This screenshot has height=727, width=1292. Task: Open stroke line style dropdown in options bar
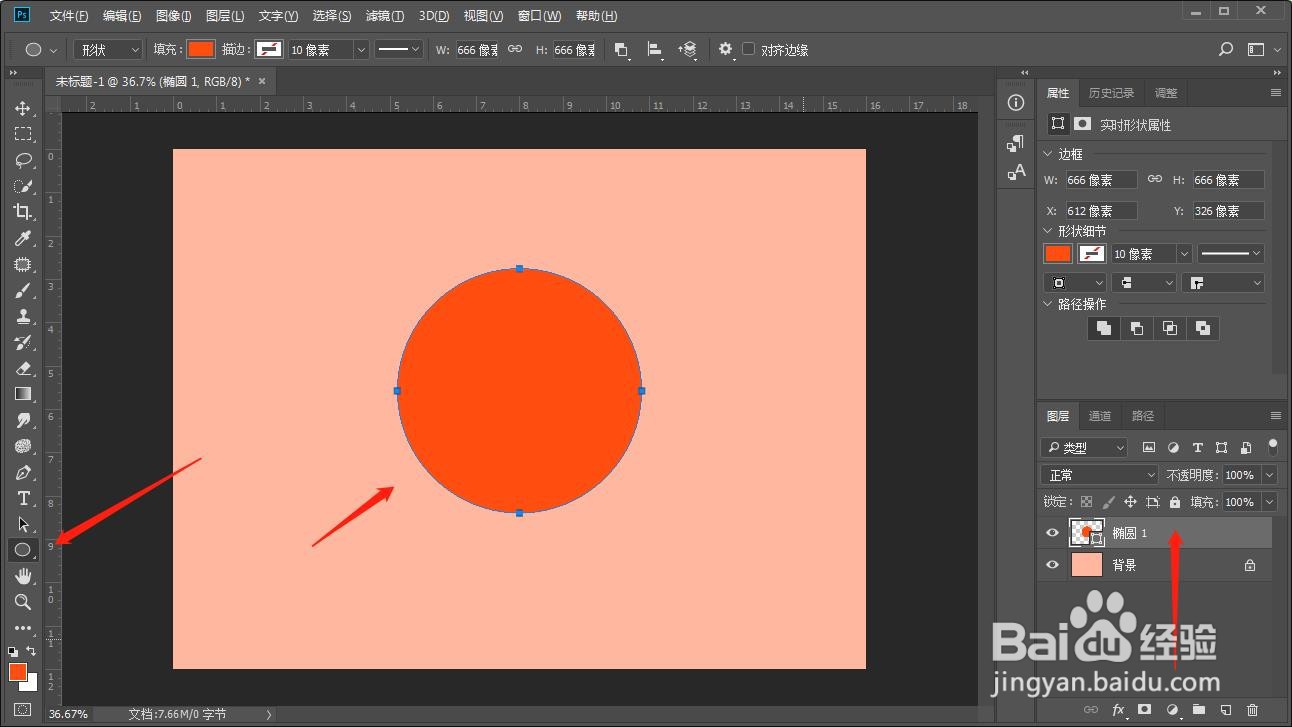[x=399, y=49]
